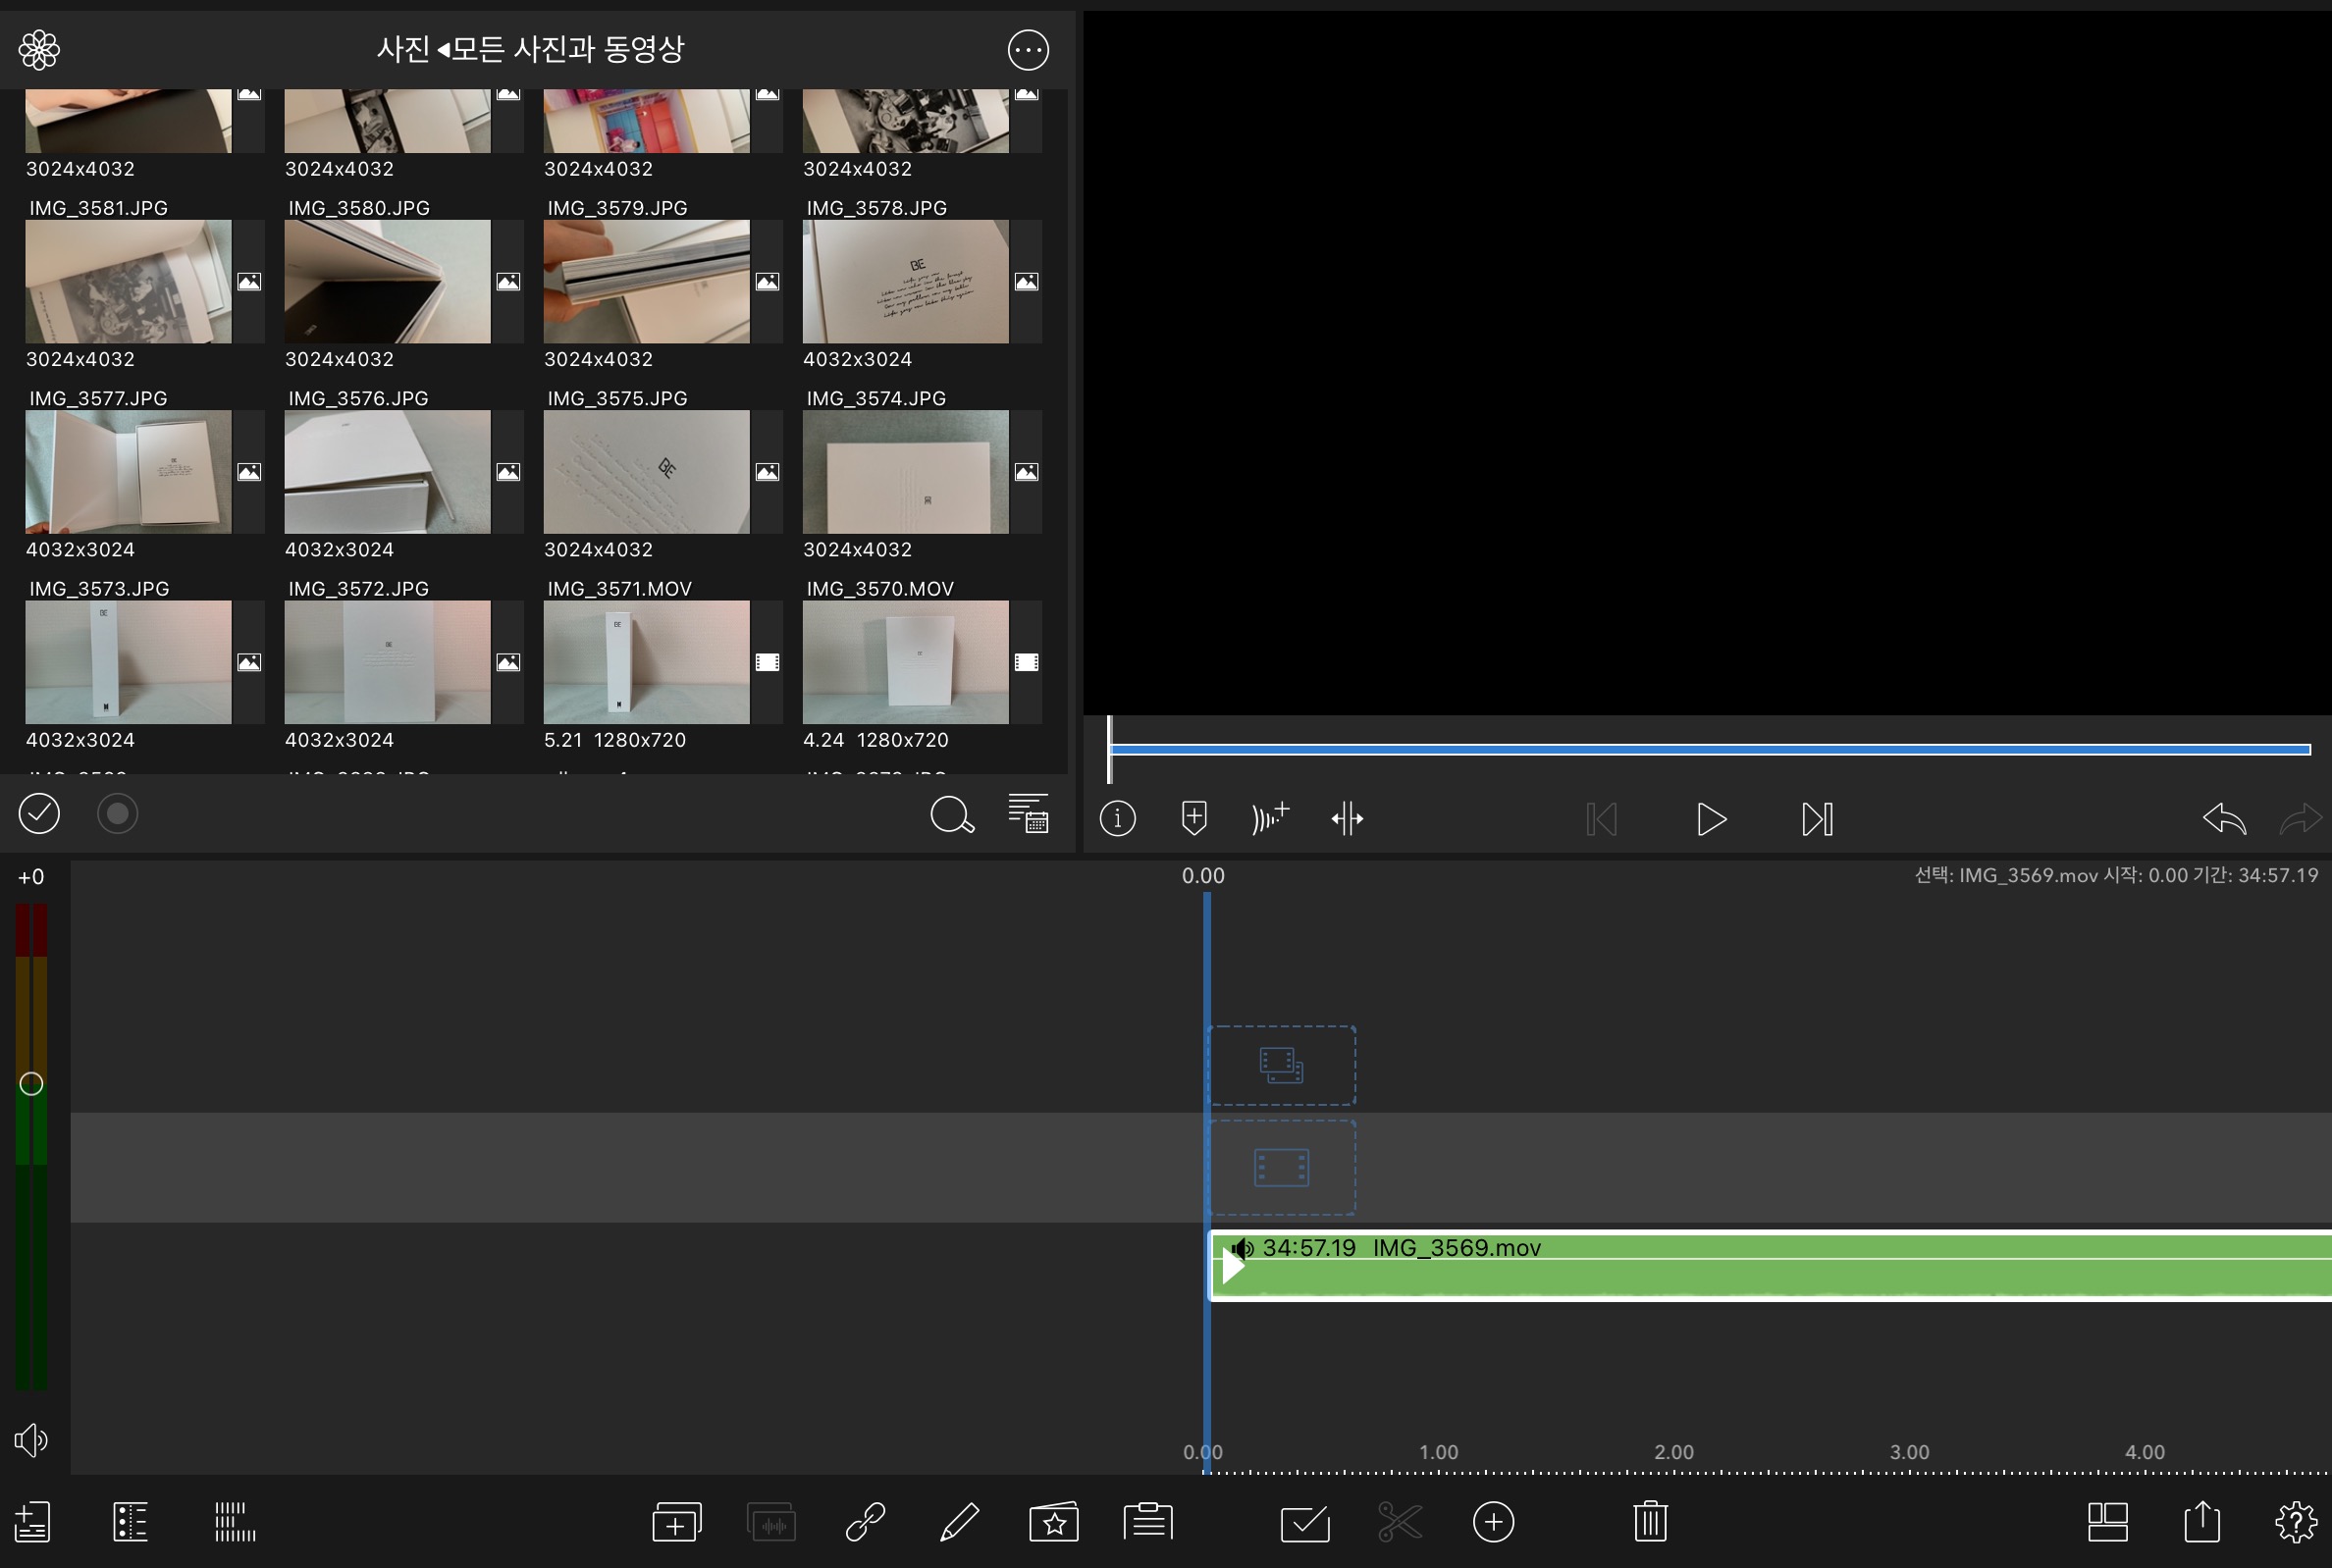Undo the last edit with arrow
Viewport: 2332px width, 1568px height.
coord(2224,819)
